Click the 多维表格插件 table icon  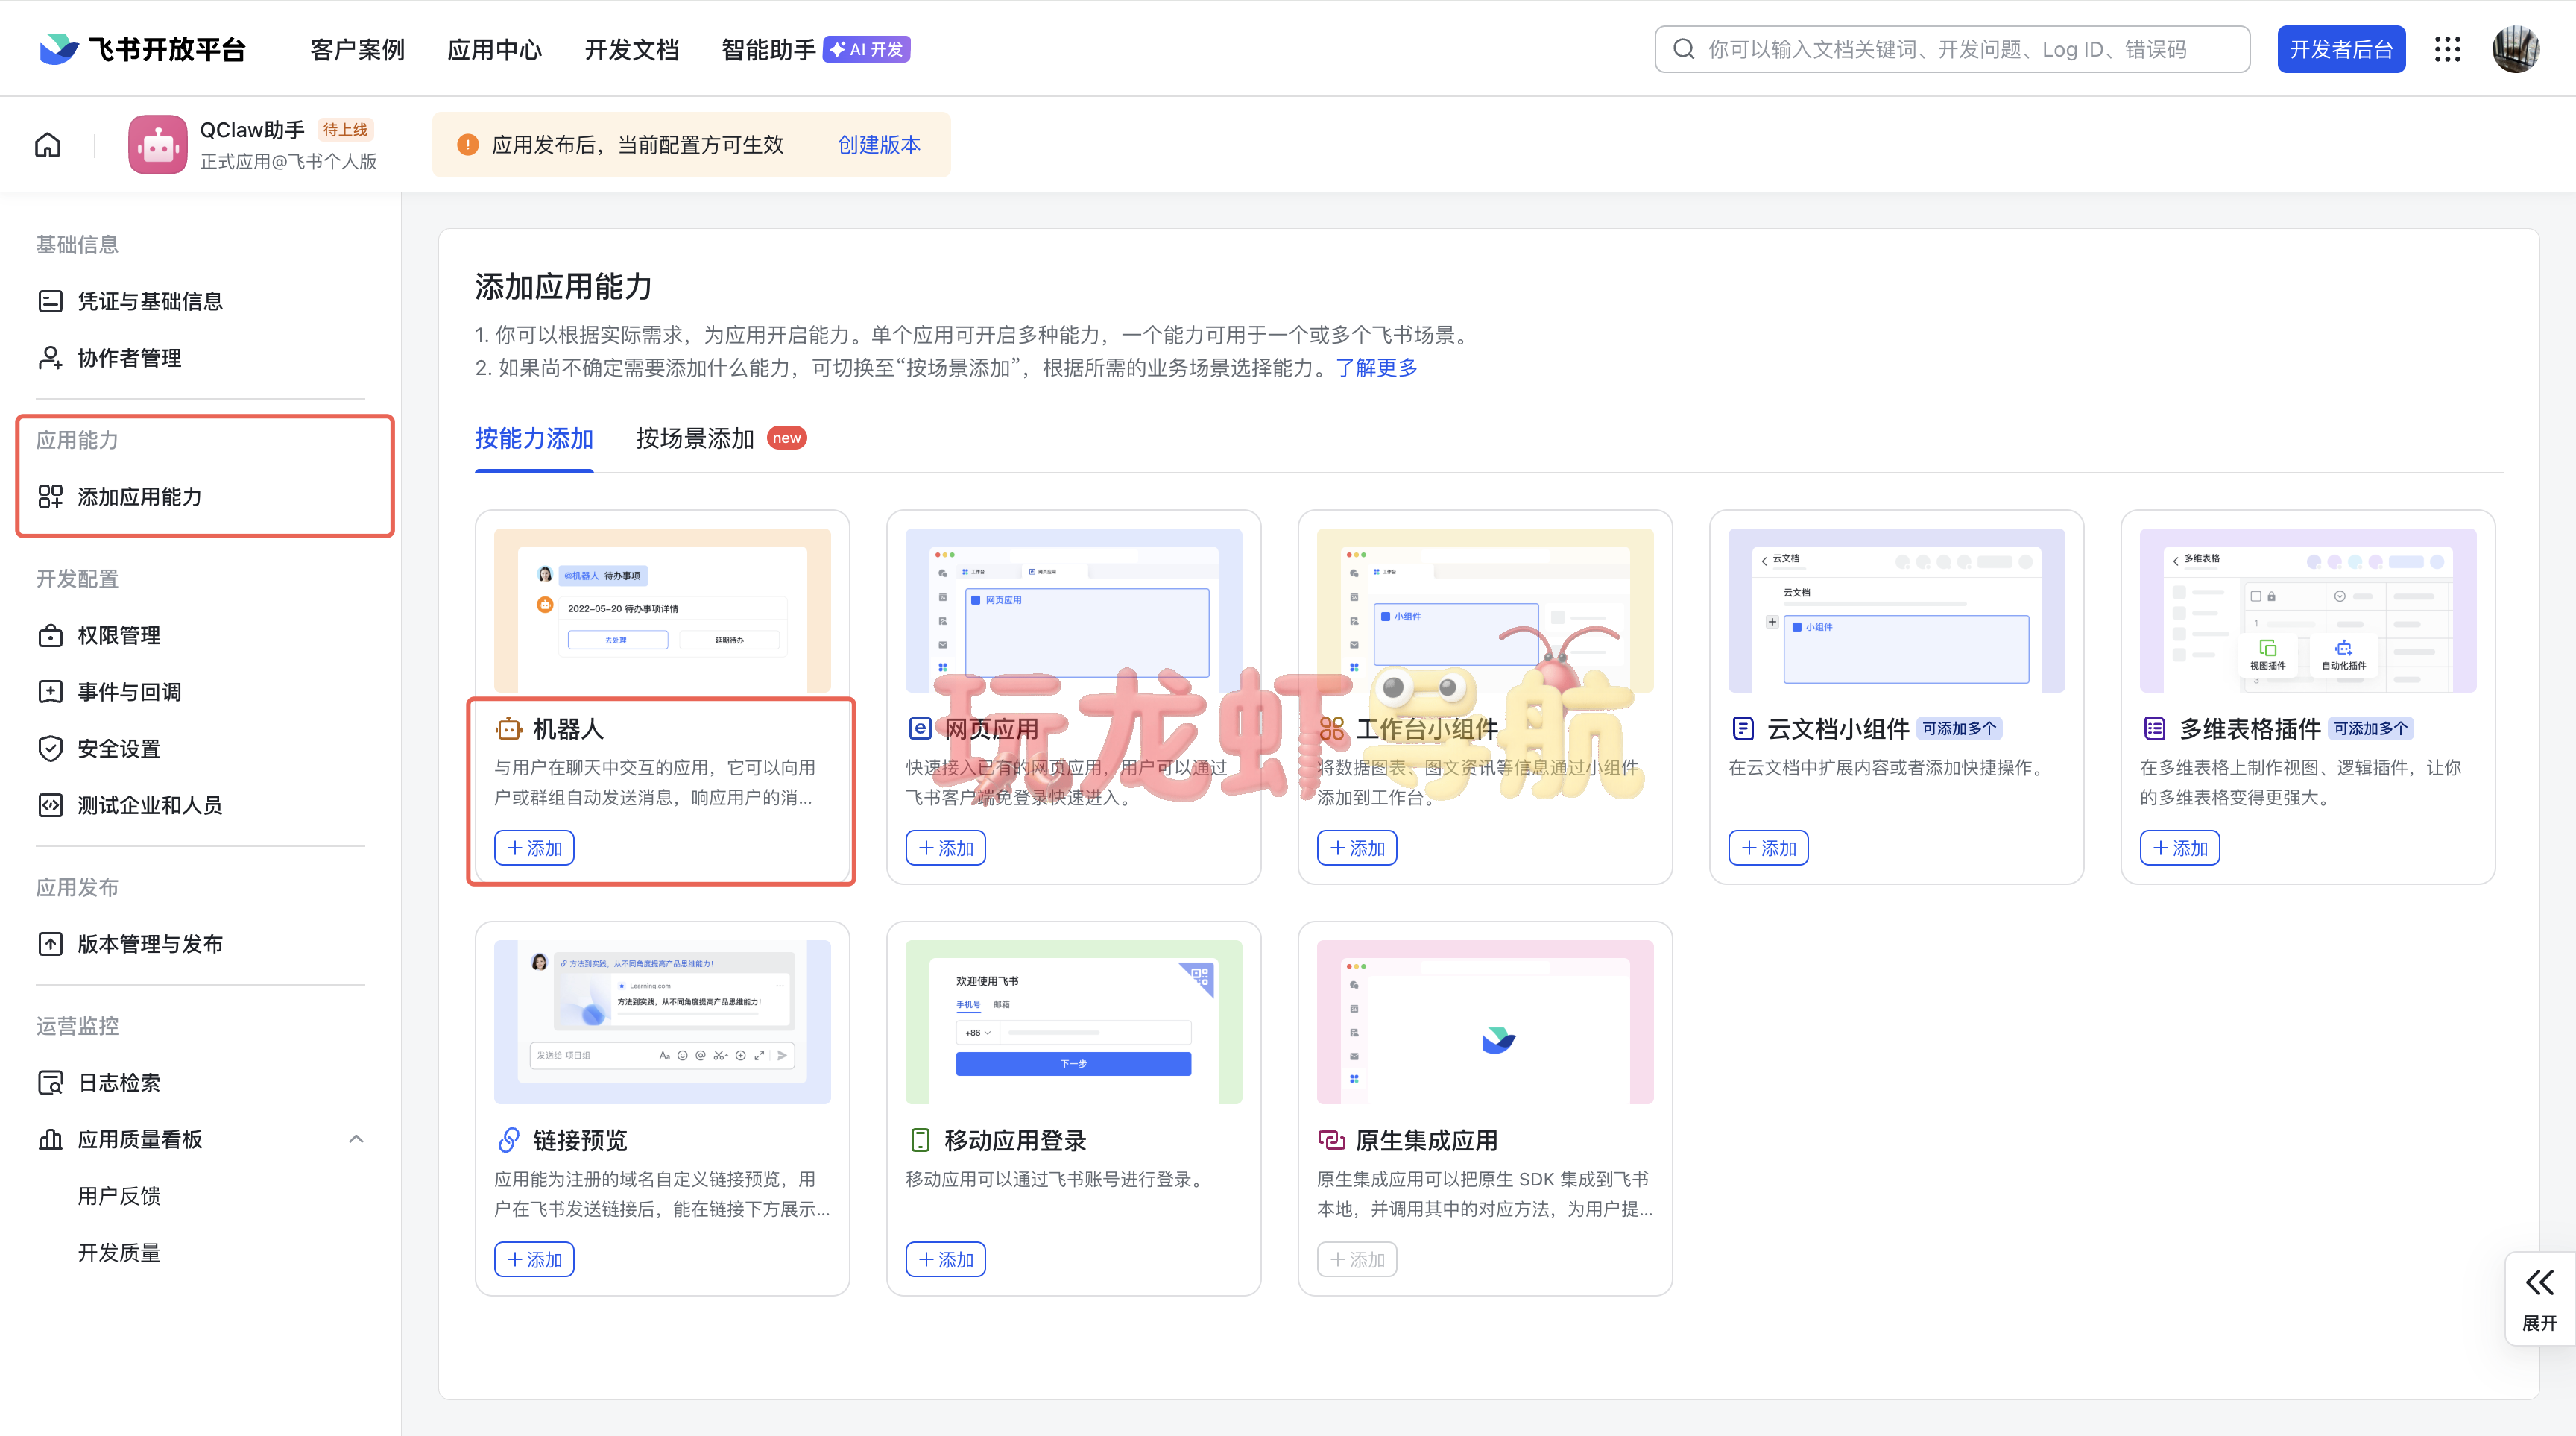[x=2154, y=729]
